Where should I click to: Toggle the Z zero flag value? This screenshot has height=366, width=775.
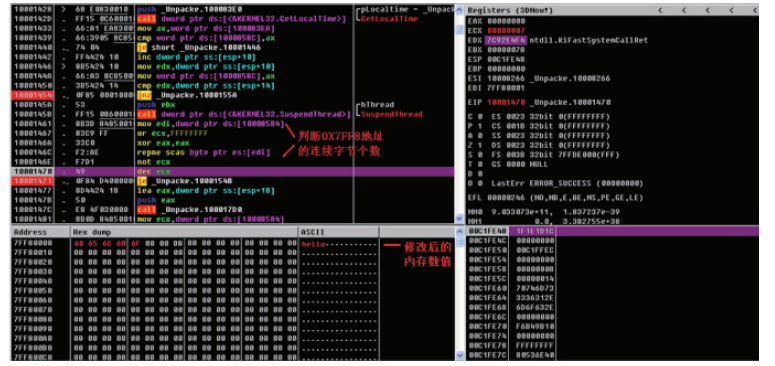(x=480, y=145)
